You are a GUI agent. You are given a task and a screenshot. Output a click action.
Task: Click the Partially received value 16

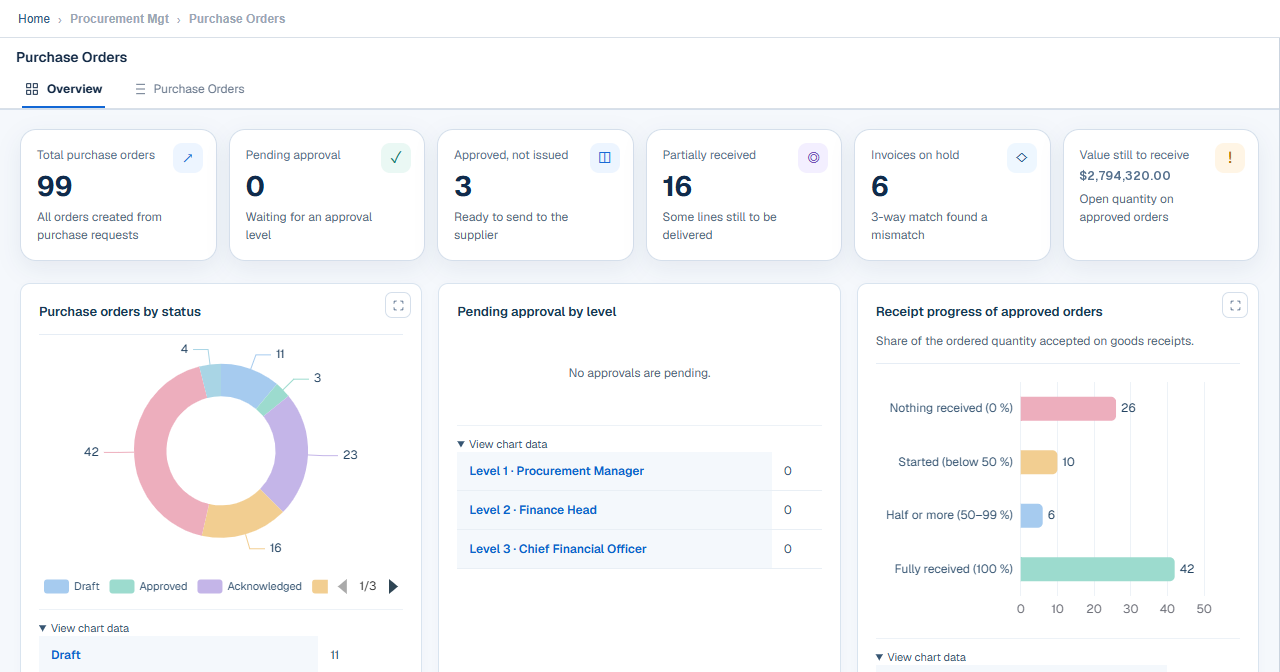click(678, 186)
